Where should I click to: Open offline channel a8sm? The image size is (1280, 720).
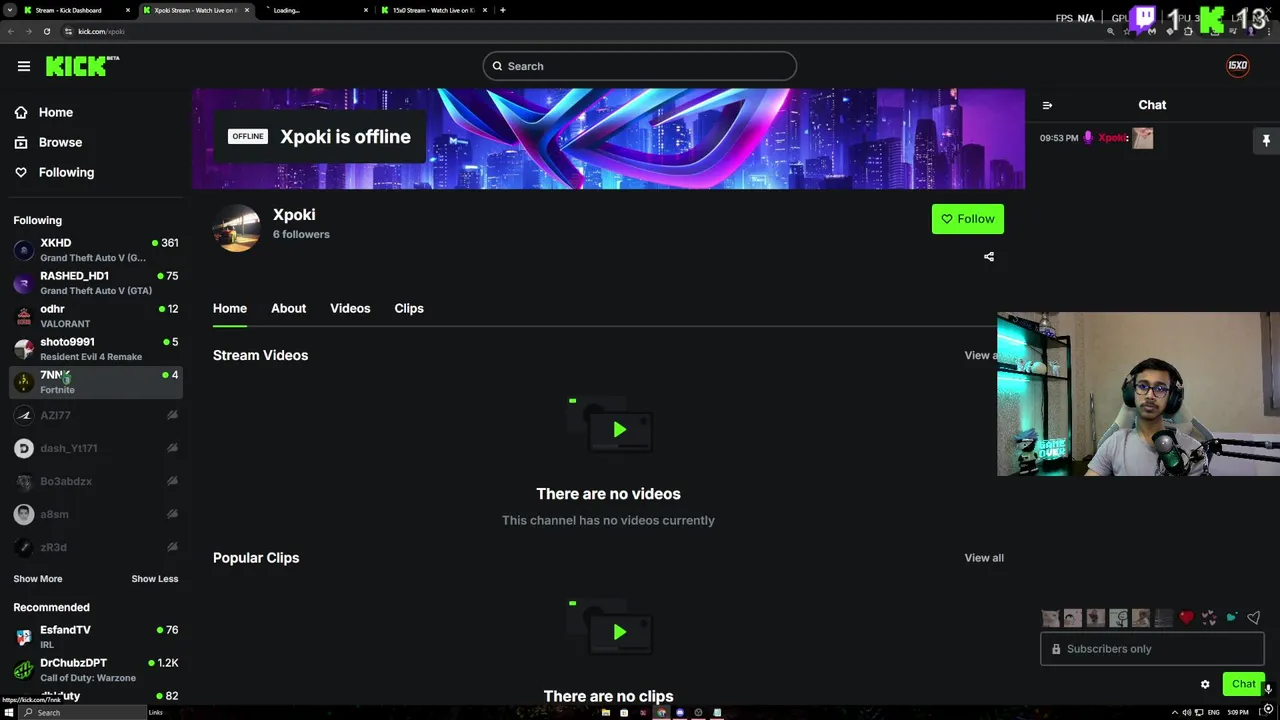pyautogui.click(x=96, y=514)
